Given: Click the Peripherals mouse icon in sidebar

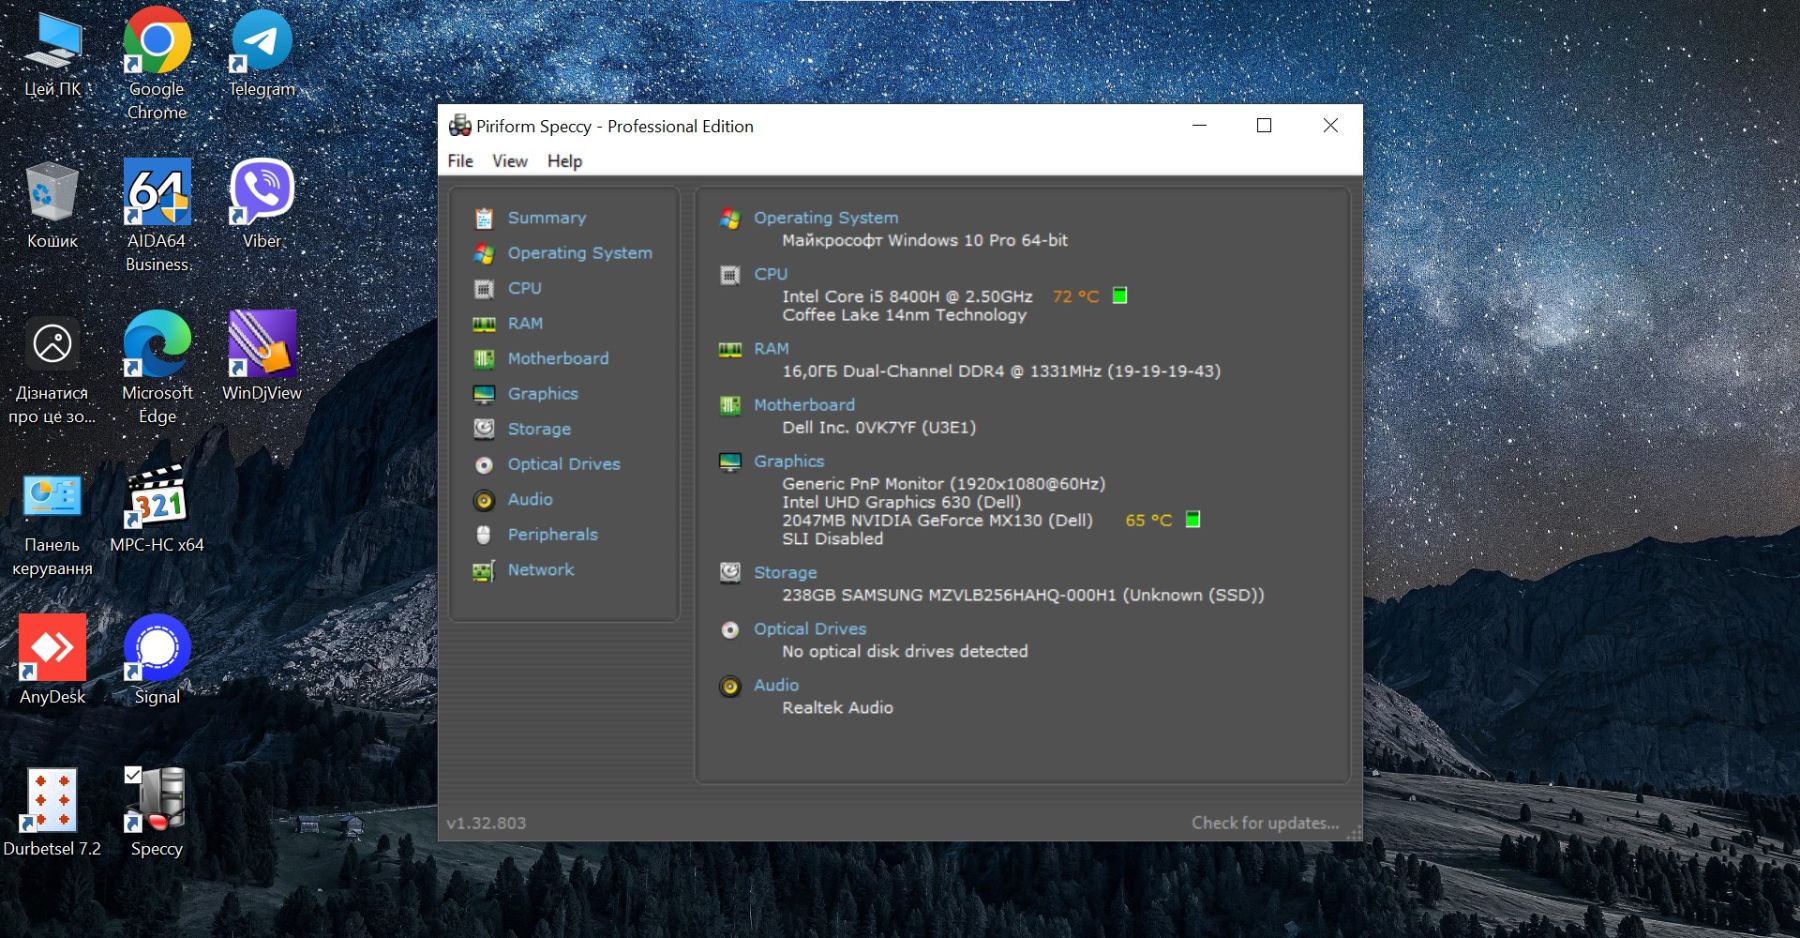Looking at the screenshot, I should (484, 535).
